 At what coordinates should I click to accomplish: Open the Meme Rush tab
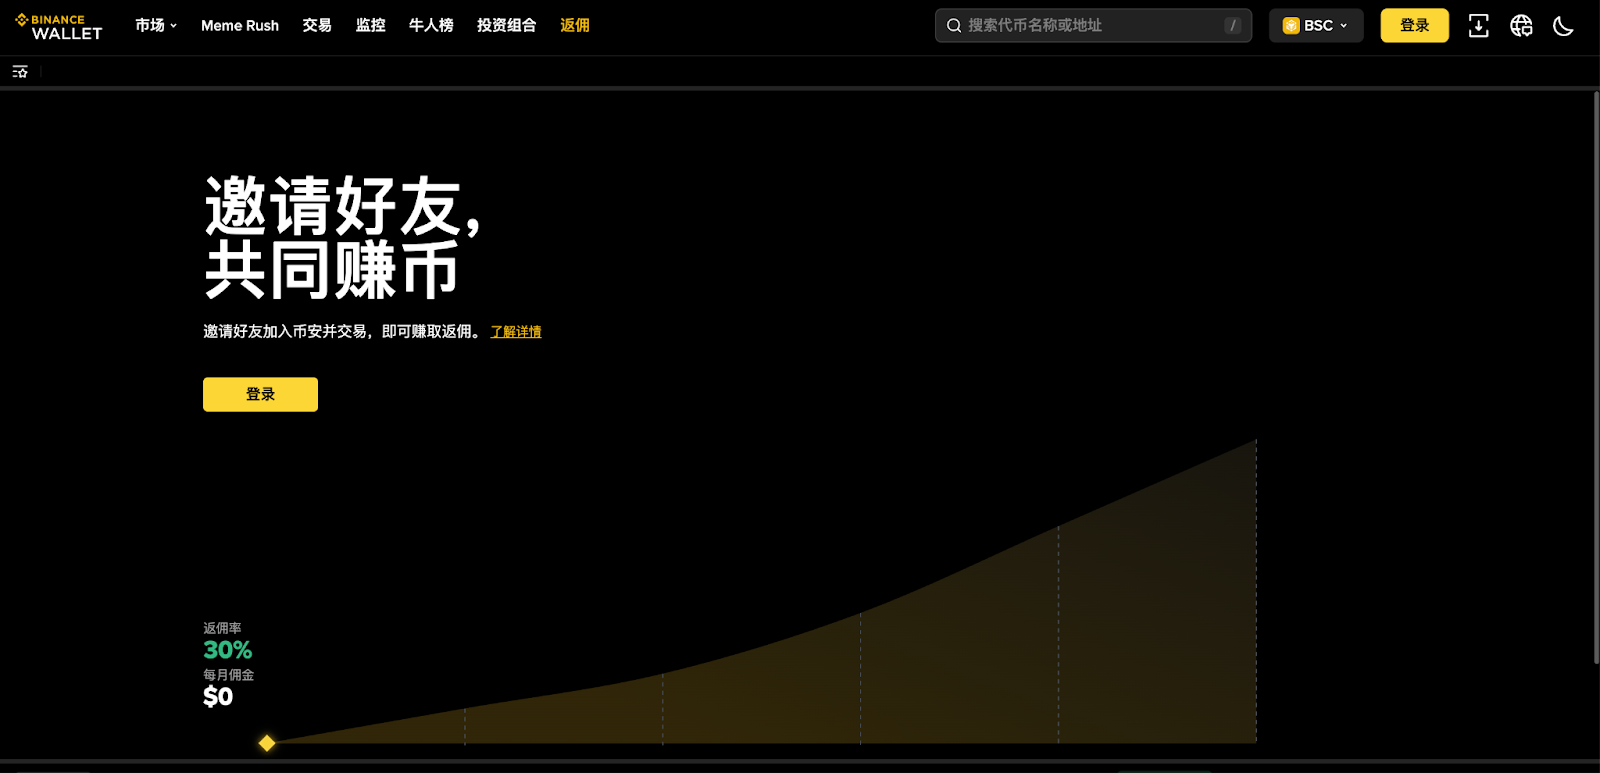(x=240, y=26)
